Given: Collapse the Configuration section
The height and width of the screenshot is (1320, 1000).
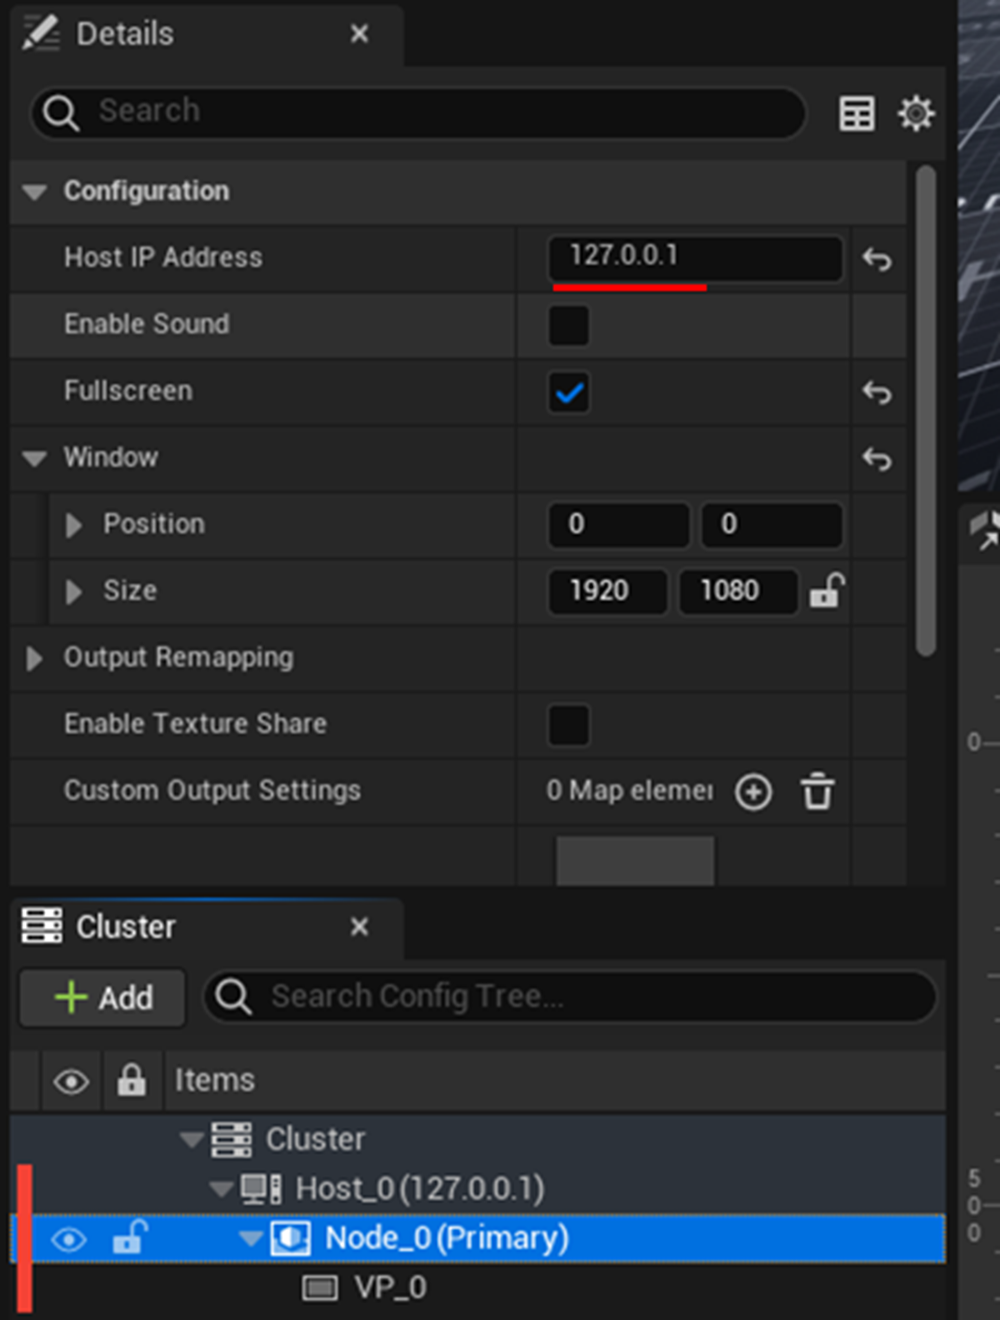Looking at the screenshot, I should click(35, 191).
